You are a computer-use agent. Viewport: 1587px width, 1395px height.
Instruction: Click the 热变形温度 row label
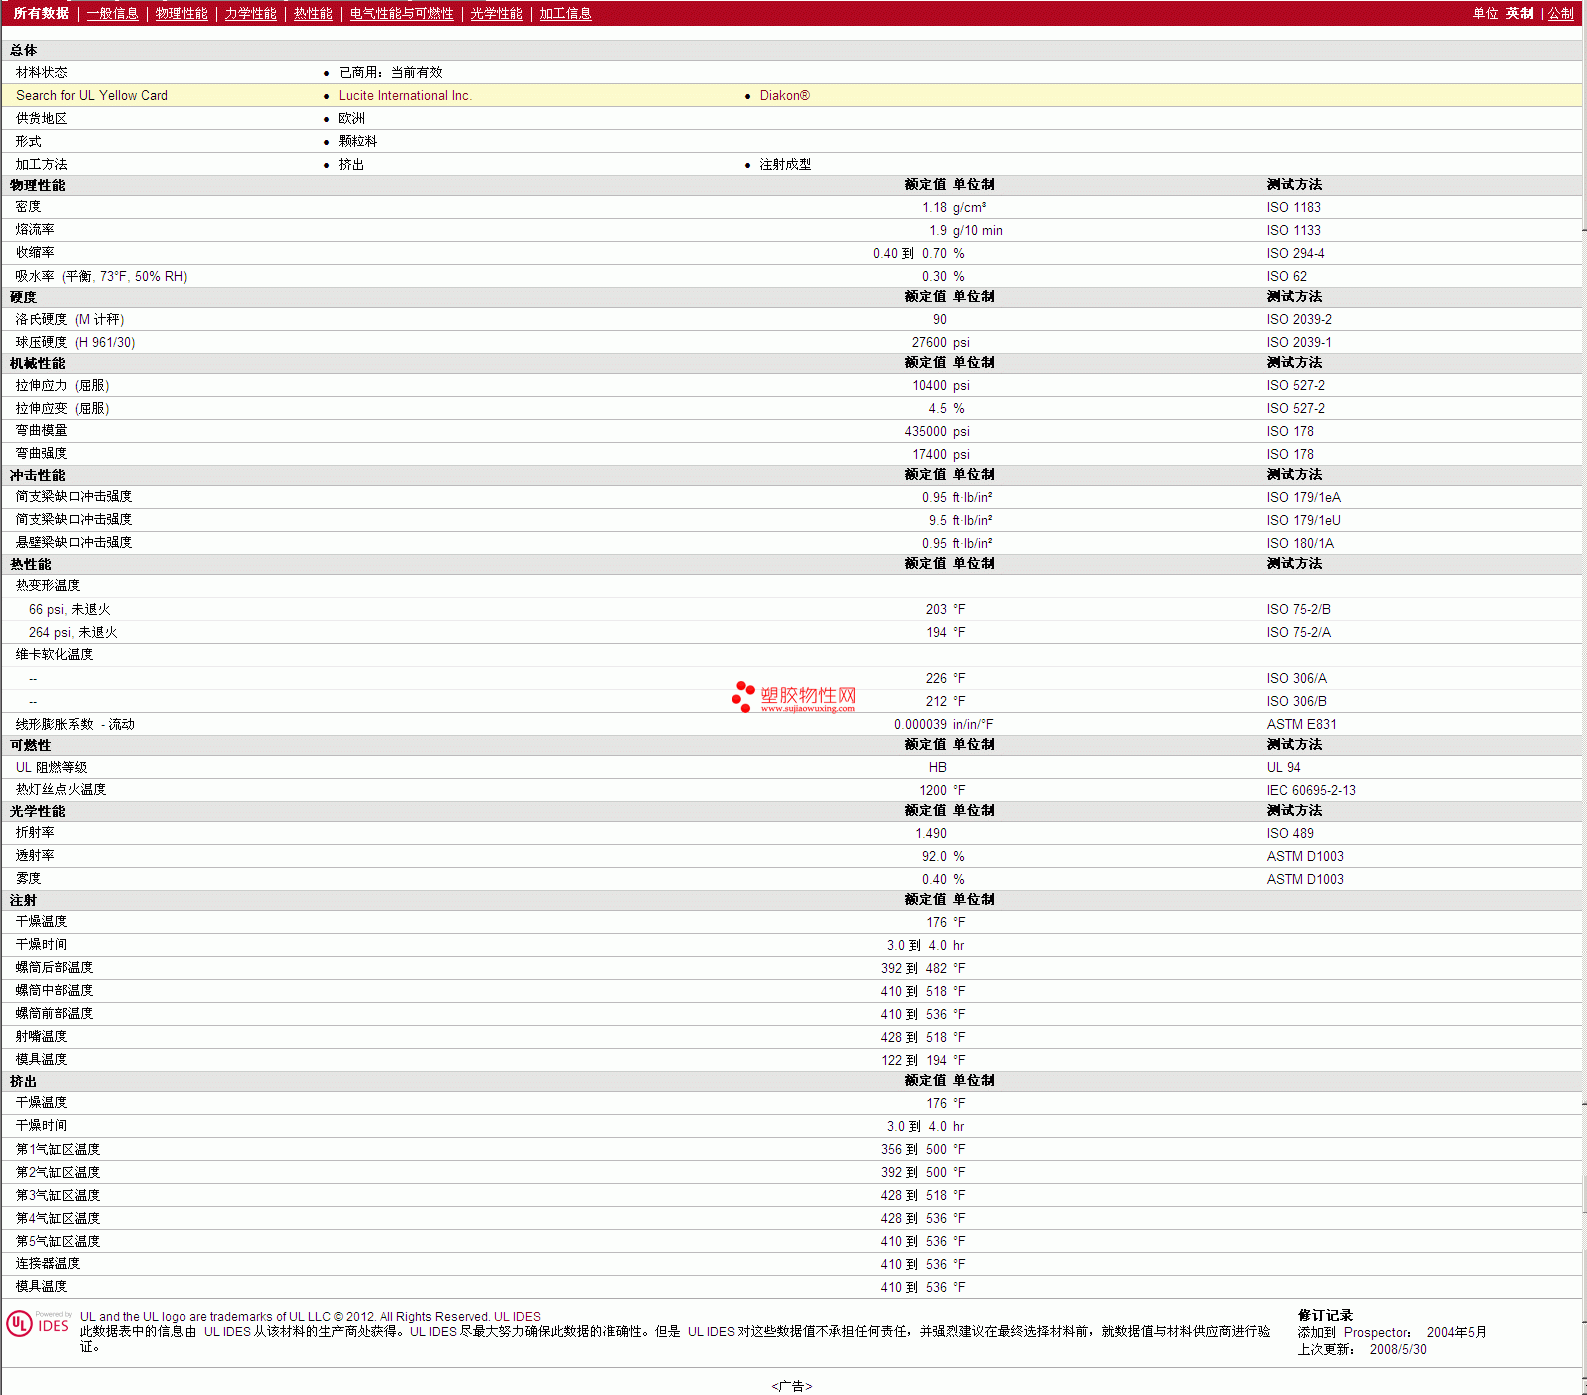(48, 586)
